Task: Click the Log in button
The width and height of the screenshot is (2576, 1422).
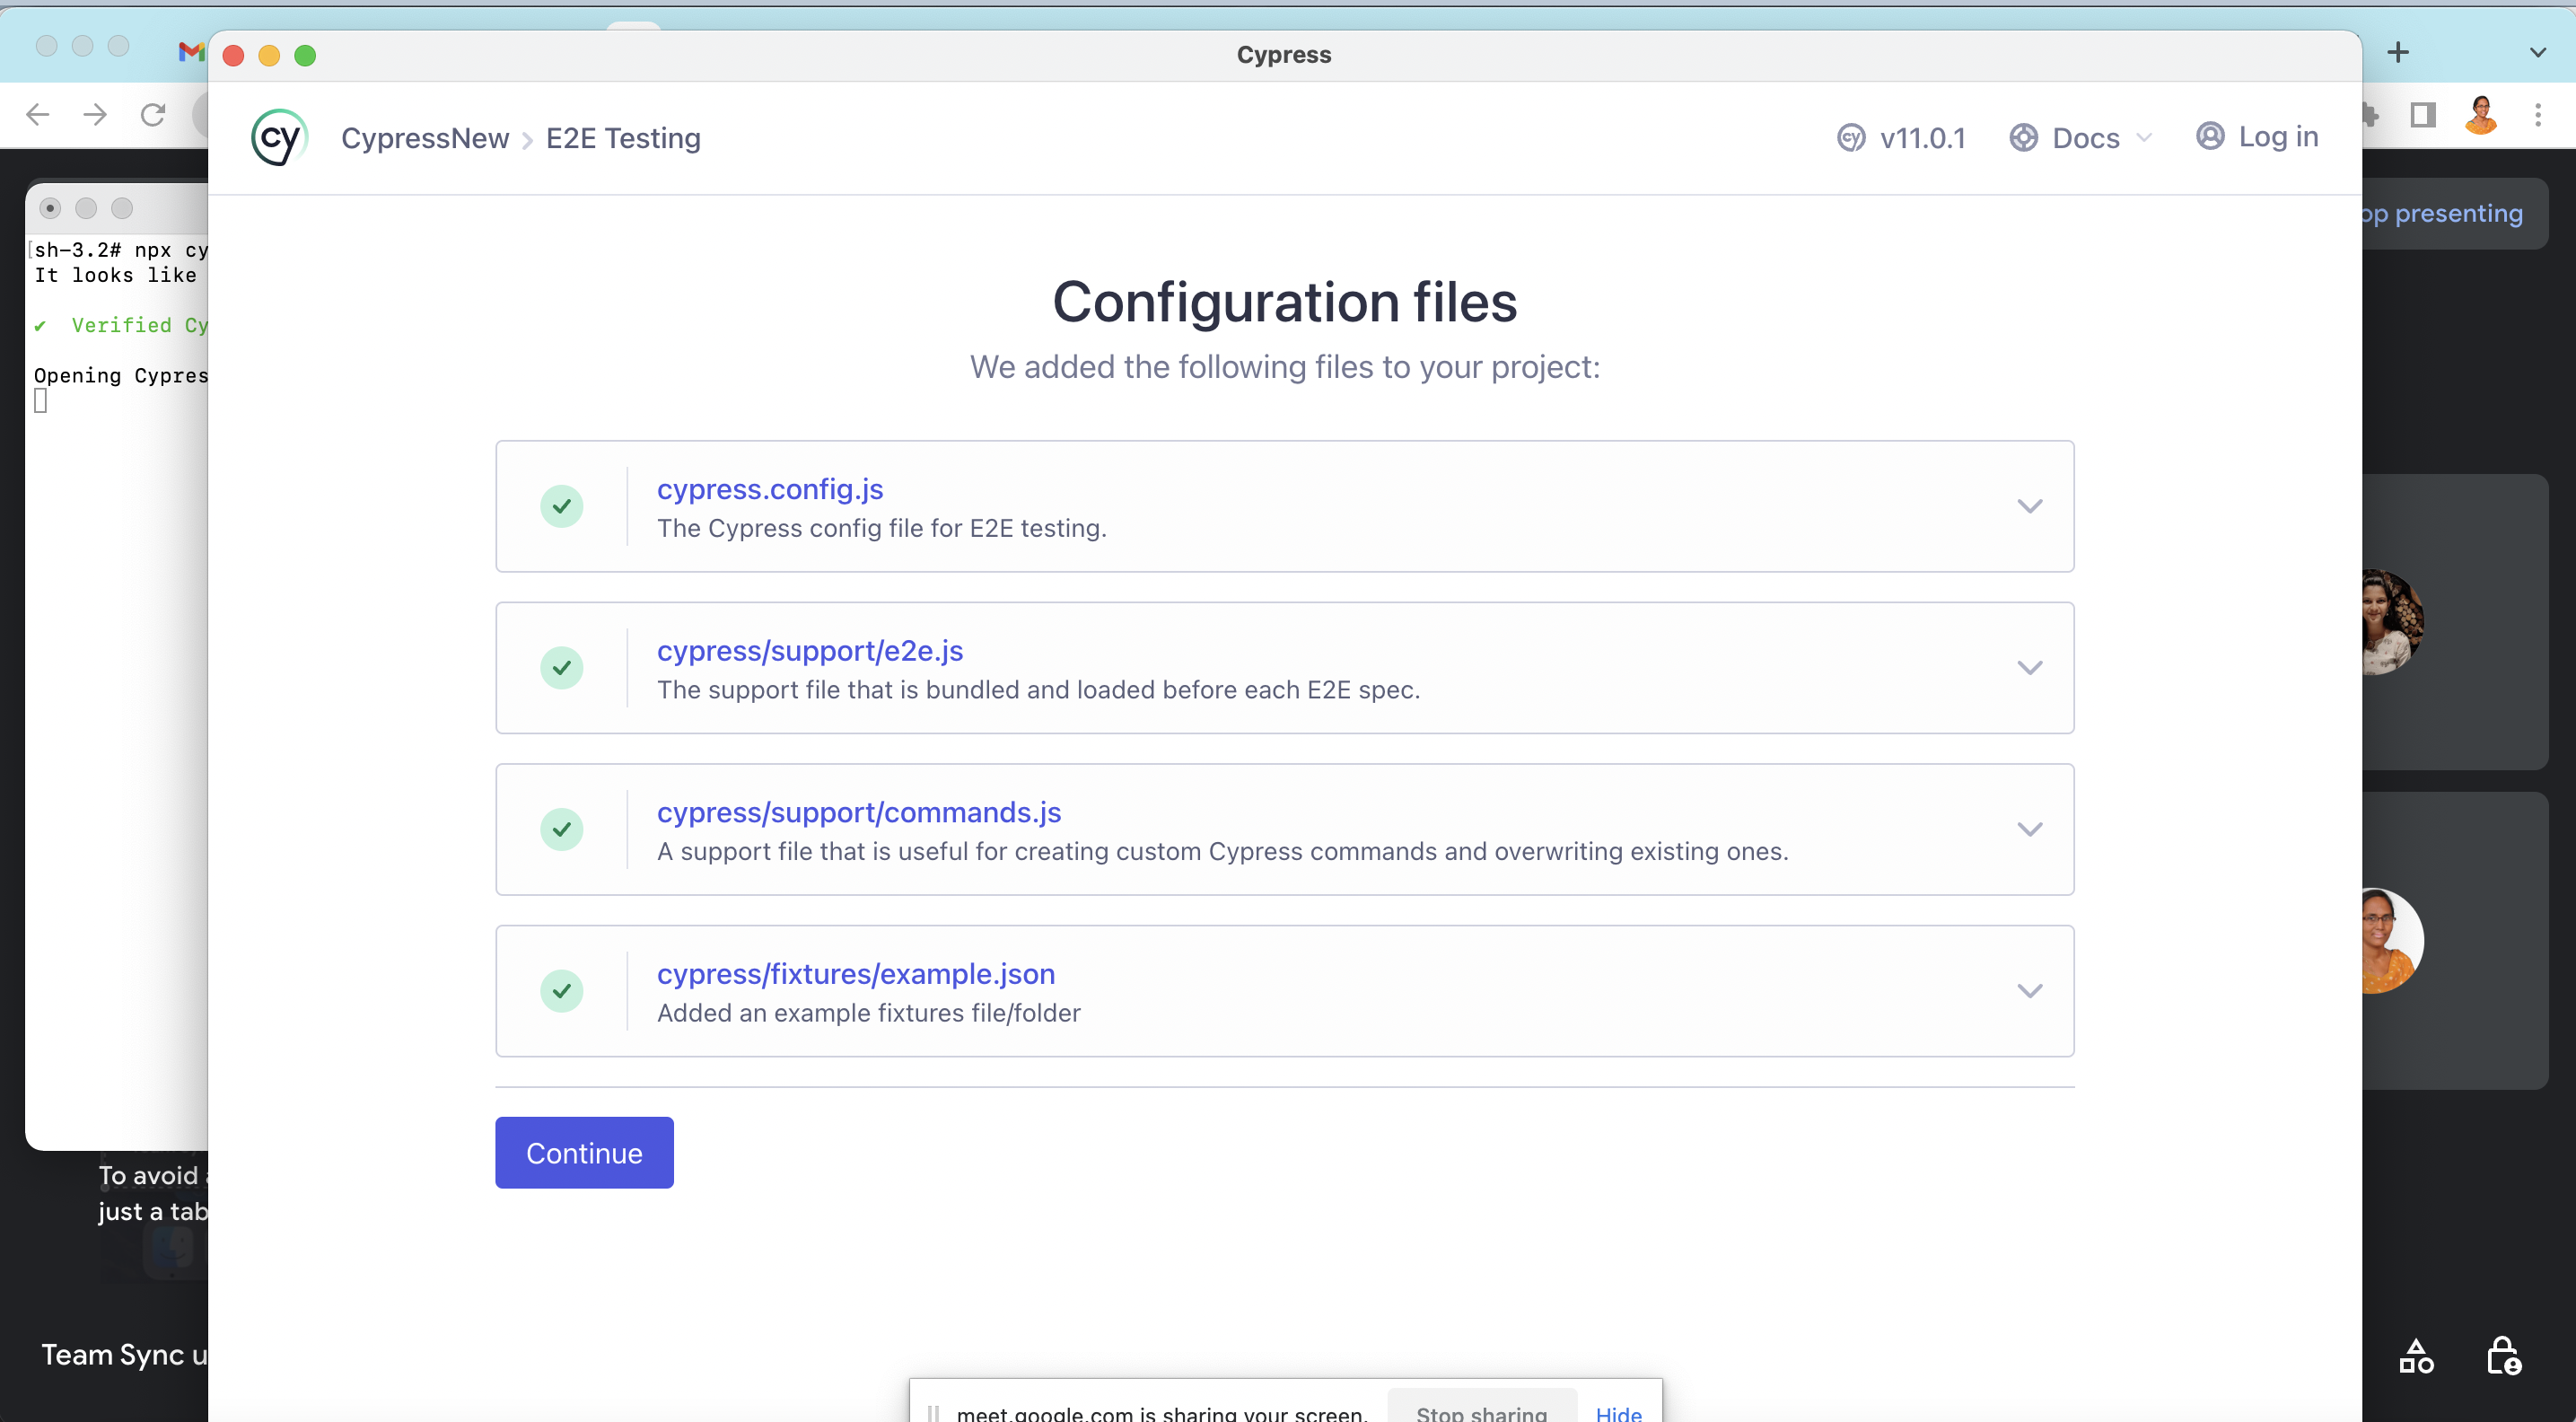Action: 2257,137
